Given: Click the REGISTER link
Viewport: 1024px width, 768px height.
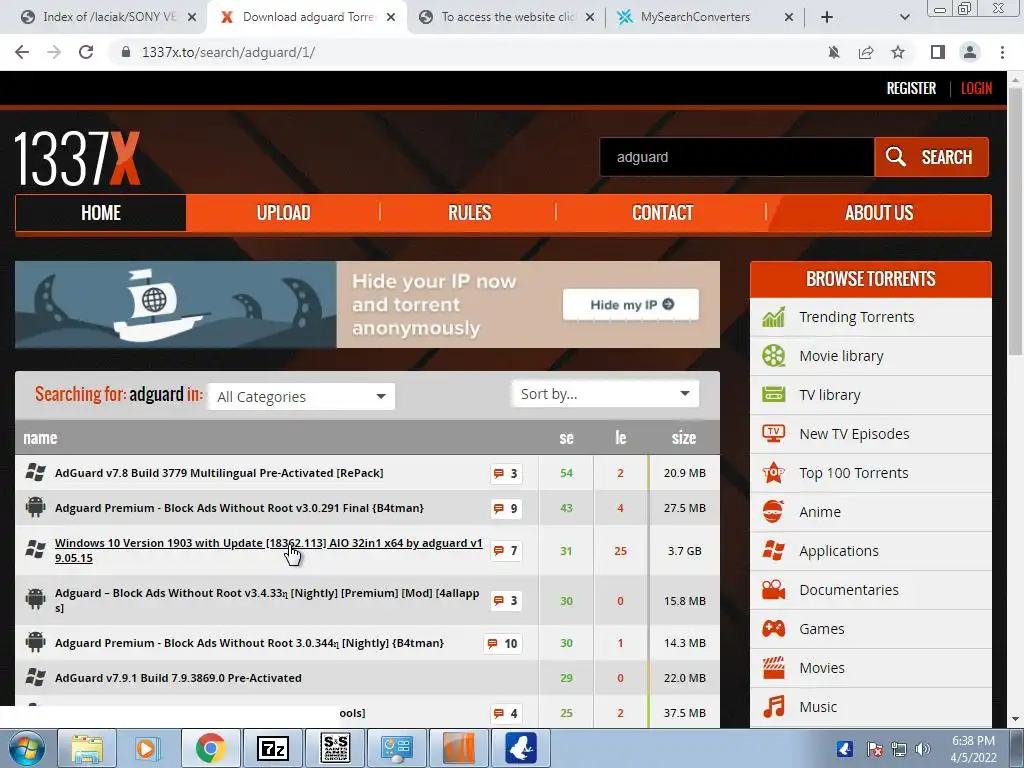Looking at the screenshot, I should pos(911,88).
